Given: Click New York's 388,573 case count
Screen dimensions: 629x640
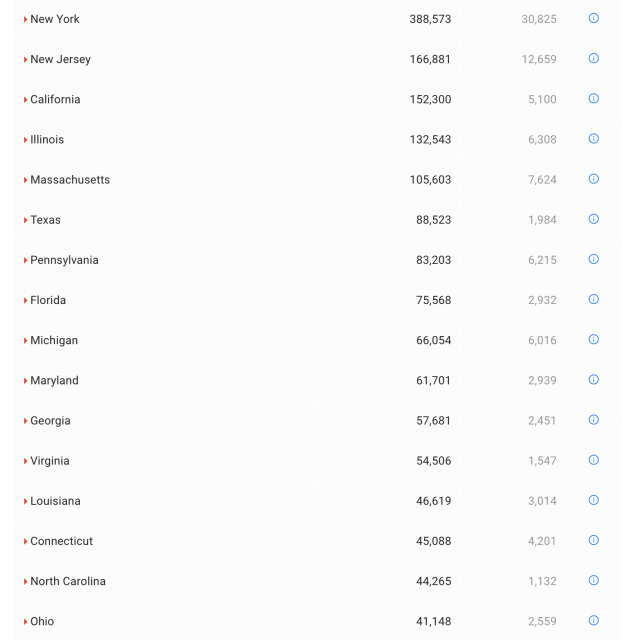Looking at the screenshot, I should [x=430, y=19].
